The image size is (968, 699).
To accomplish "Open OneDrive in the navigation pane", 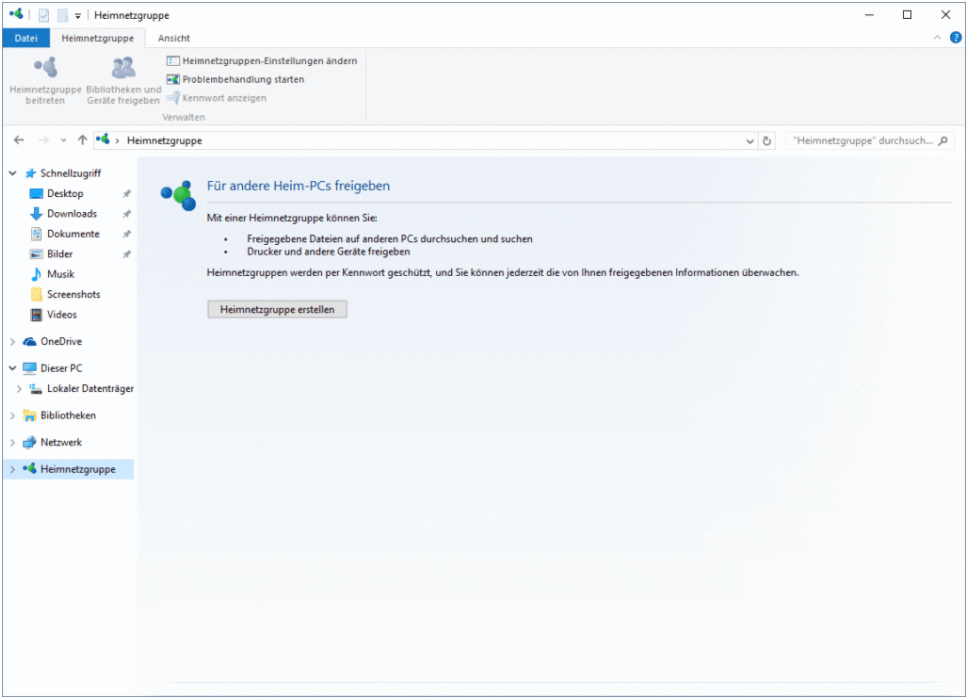I will point(61,342).
